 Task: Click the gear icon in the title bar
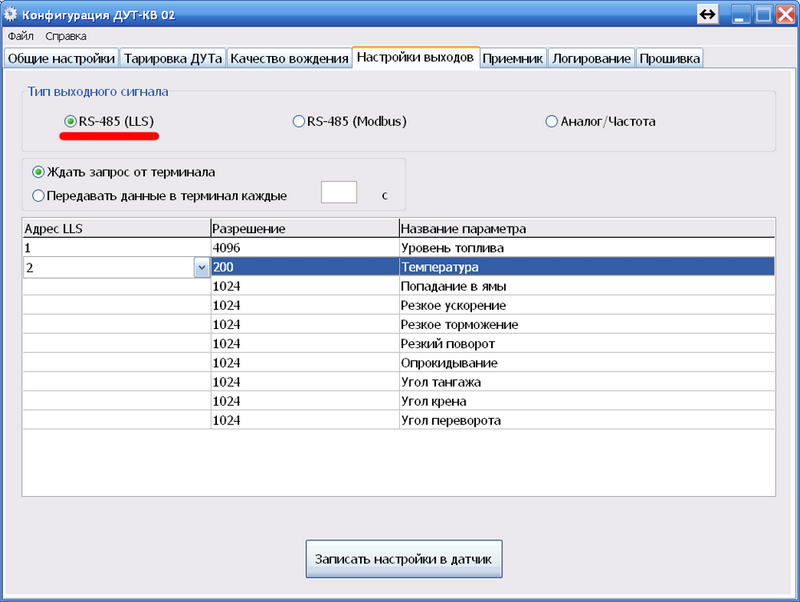10,14
